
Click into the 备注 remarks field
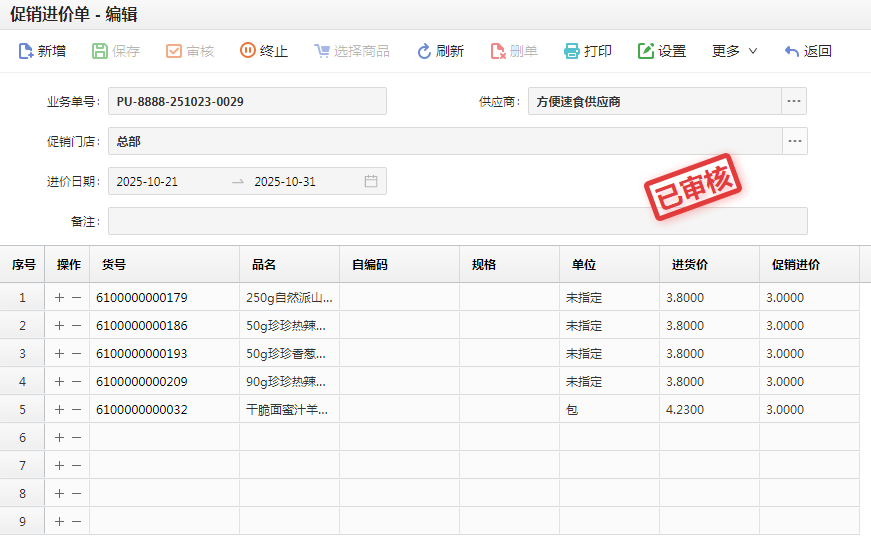click(x=457, y=221)
